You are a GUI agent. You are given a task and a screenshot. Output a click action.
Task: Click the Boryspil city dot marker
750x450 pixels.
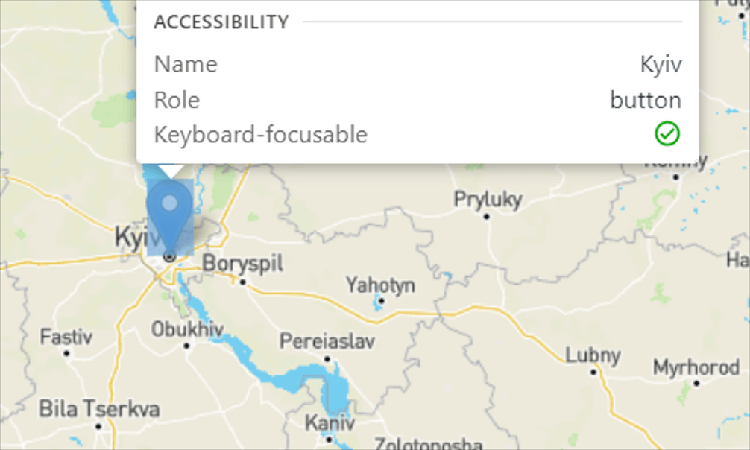pyautogui.click(x=241, y=281)
